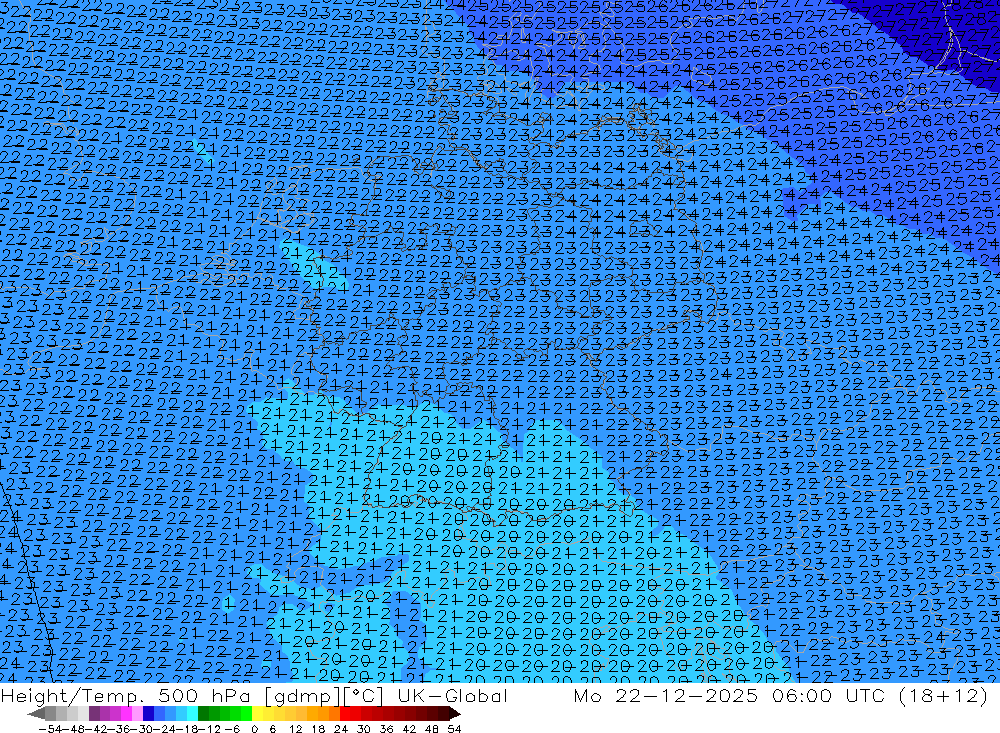
Task: Click the '[gdmp]' unit label
Action: click(x=303, y=696)
